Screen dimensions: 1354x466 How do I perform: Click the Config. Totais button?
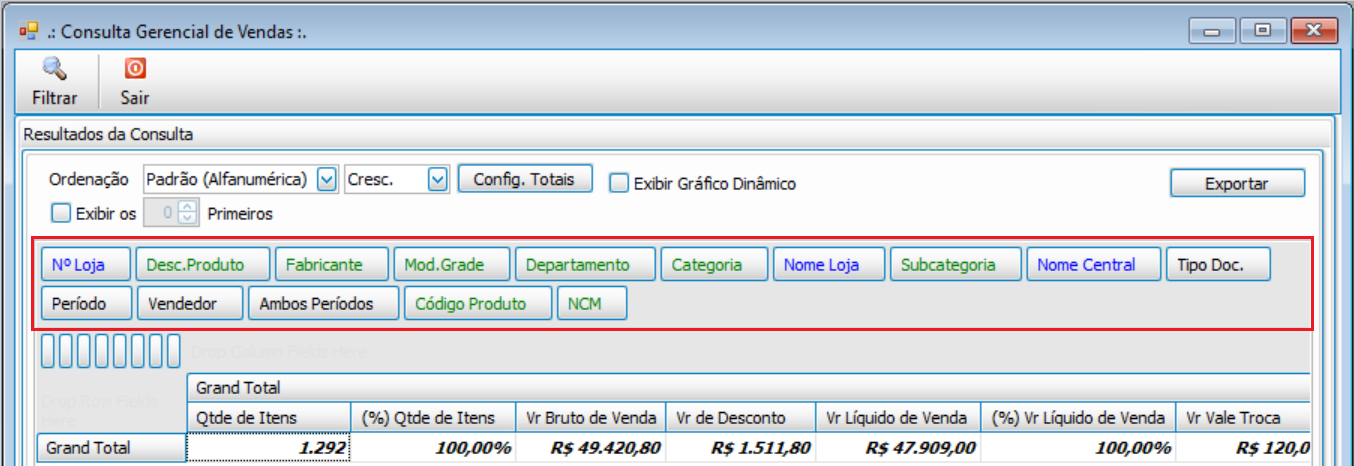tap(525, 179)
